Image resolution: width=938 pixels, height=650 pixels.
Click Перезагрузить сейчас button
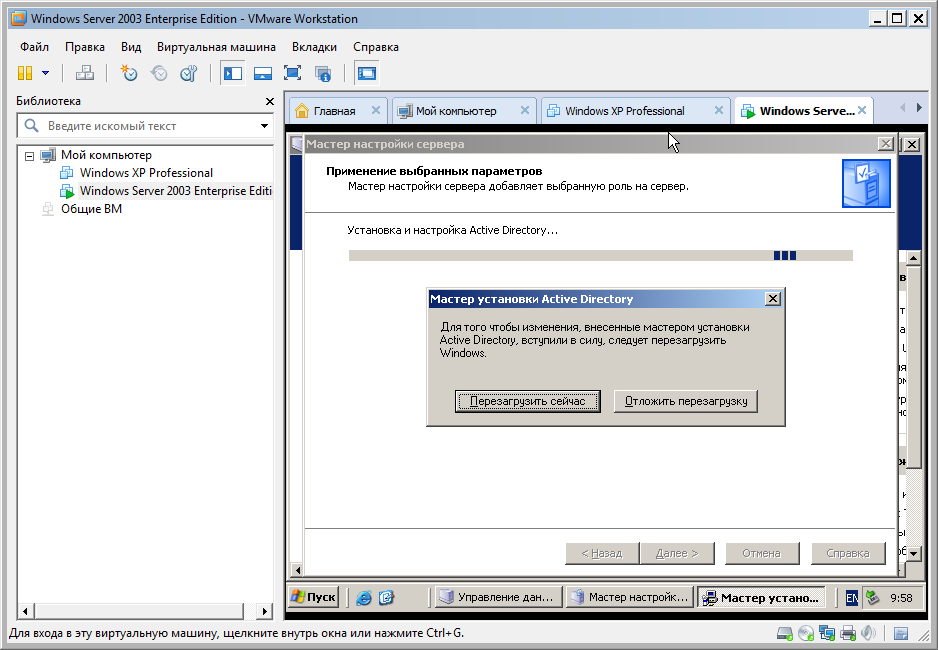527,401
